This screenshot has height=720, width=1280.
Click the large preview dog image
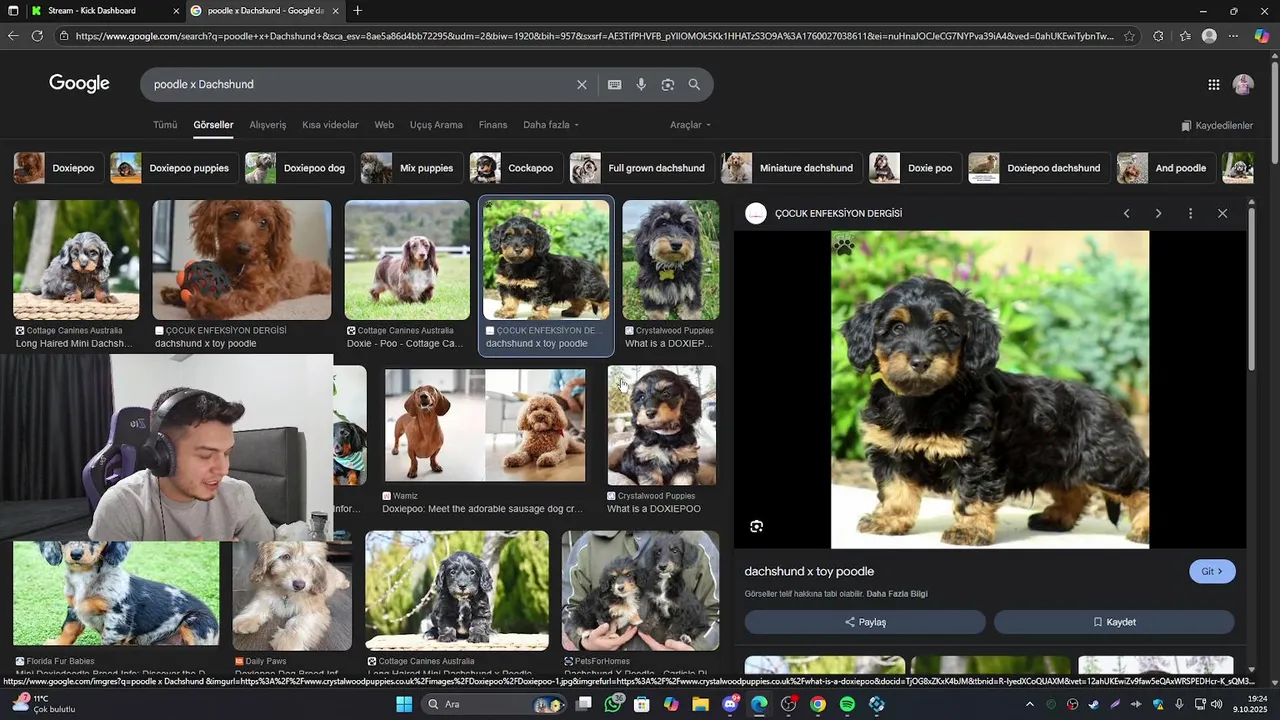point(990,390)
